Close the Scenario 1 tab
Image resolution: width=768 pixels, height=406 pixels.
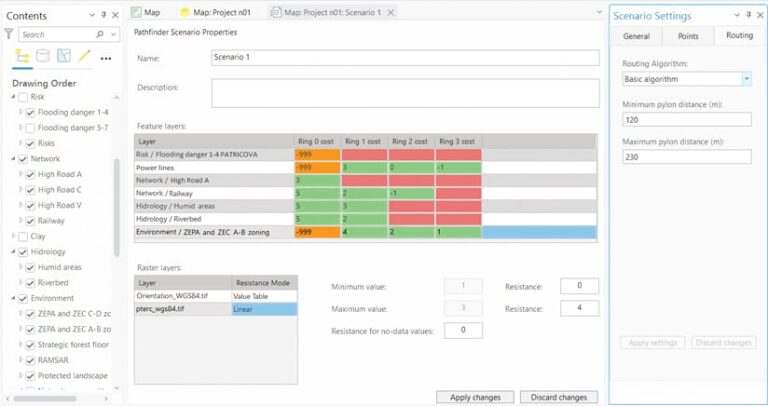[390, 13]
